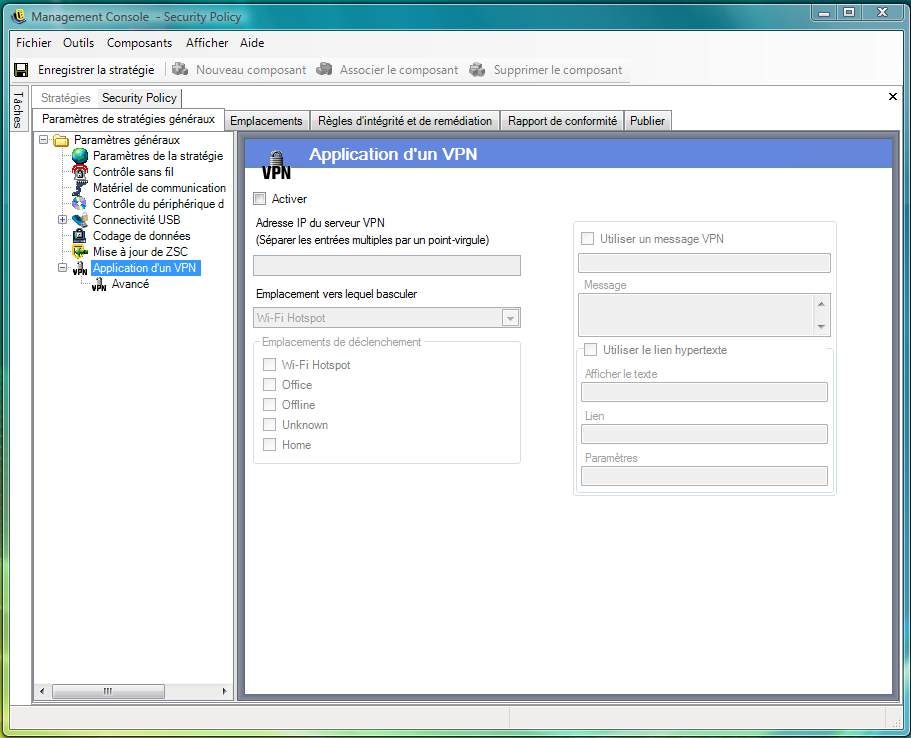Click the Message box scroll down arrow
911x738 pixels.
click(x=821, y=327)
